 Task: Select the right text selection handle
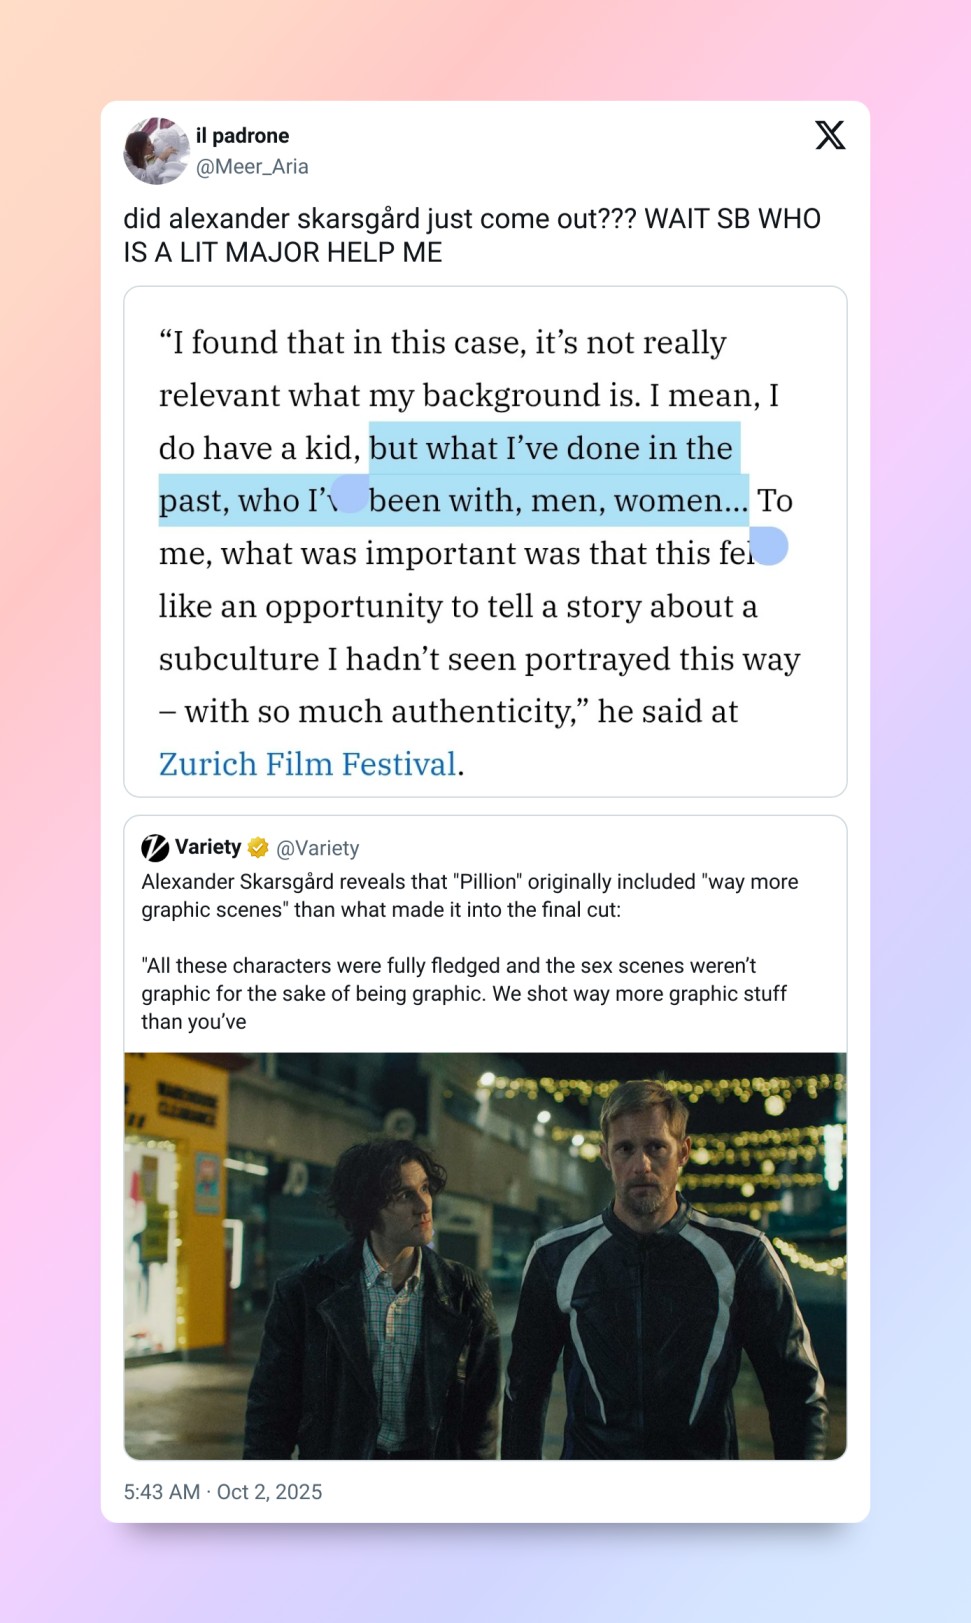point(769,546)
